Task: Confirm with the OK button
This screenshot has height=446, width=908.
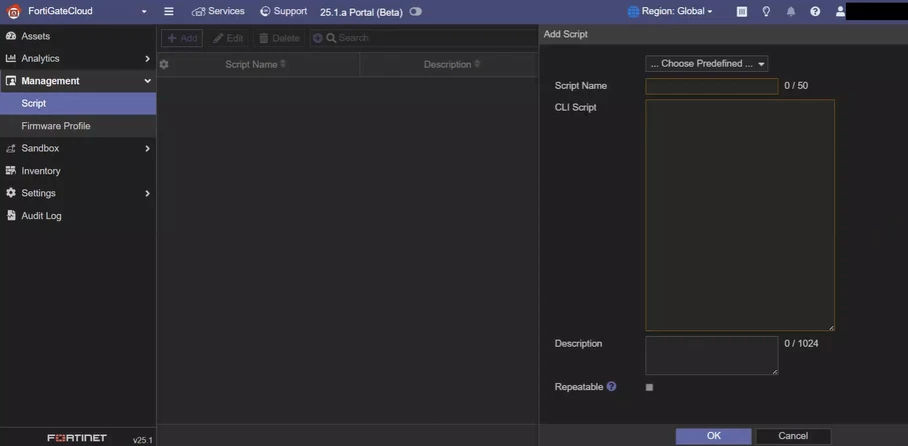Action: (713, 436)
